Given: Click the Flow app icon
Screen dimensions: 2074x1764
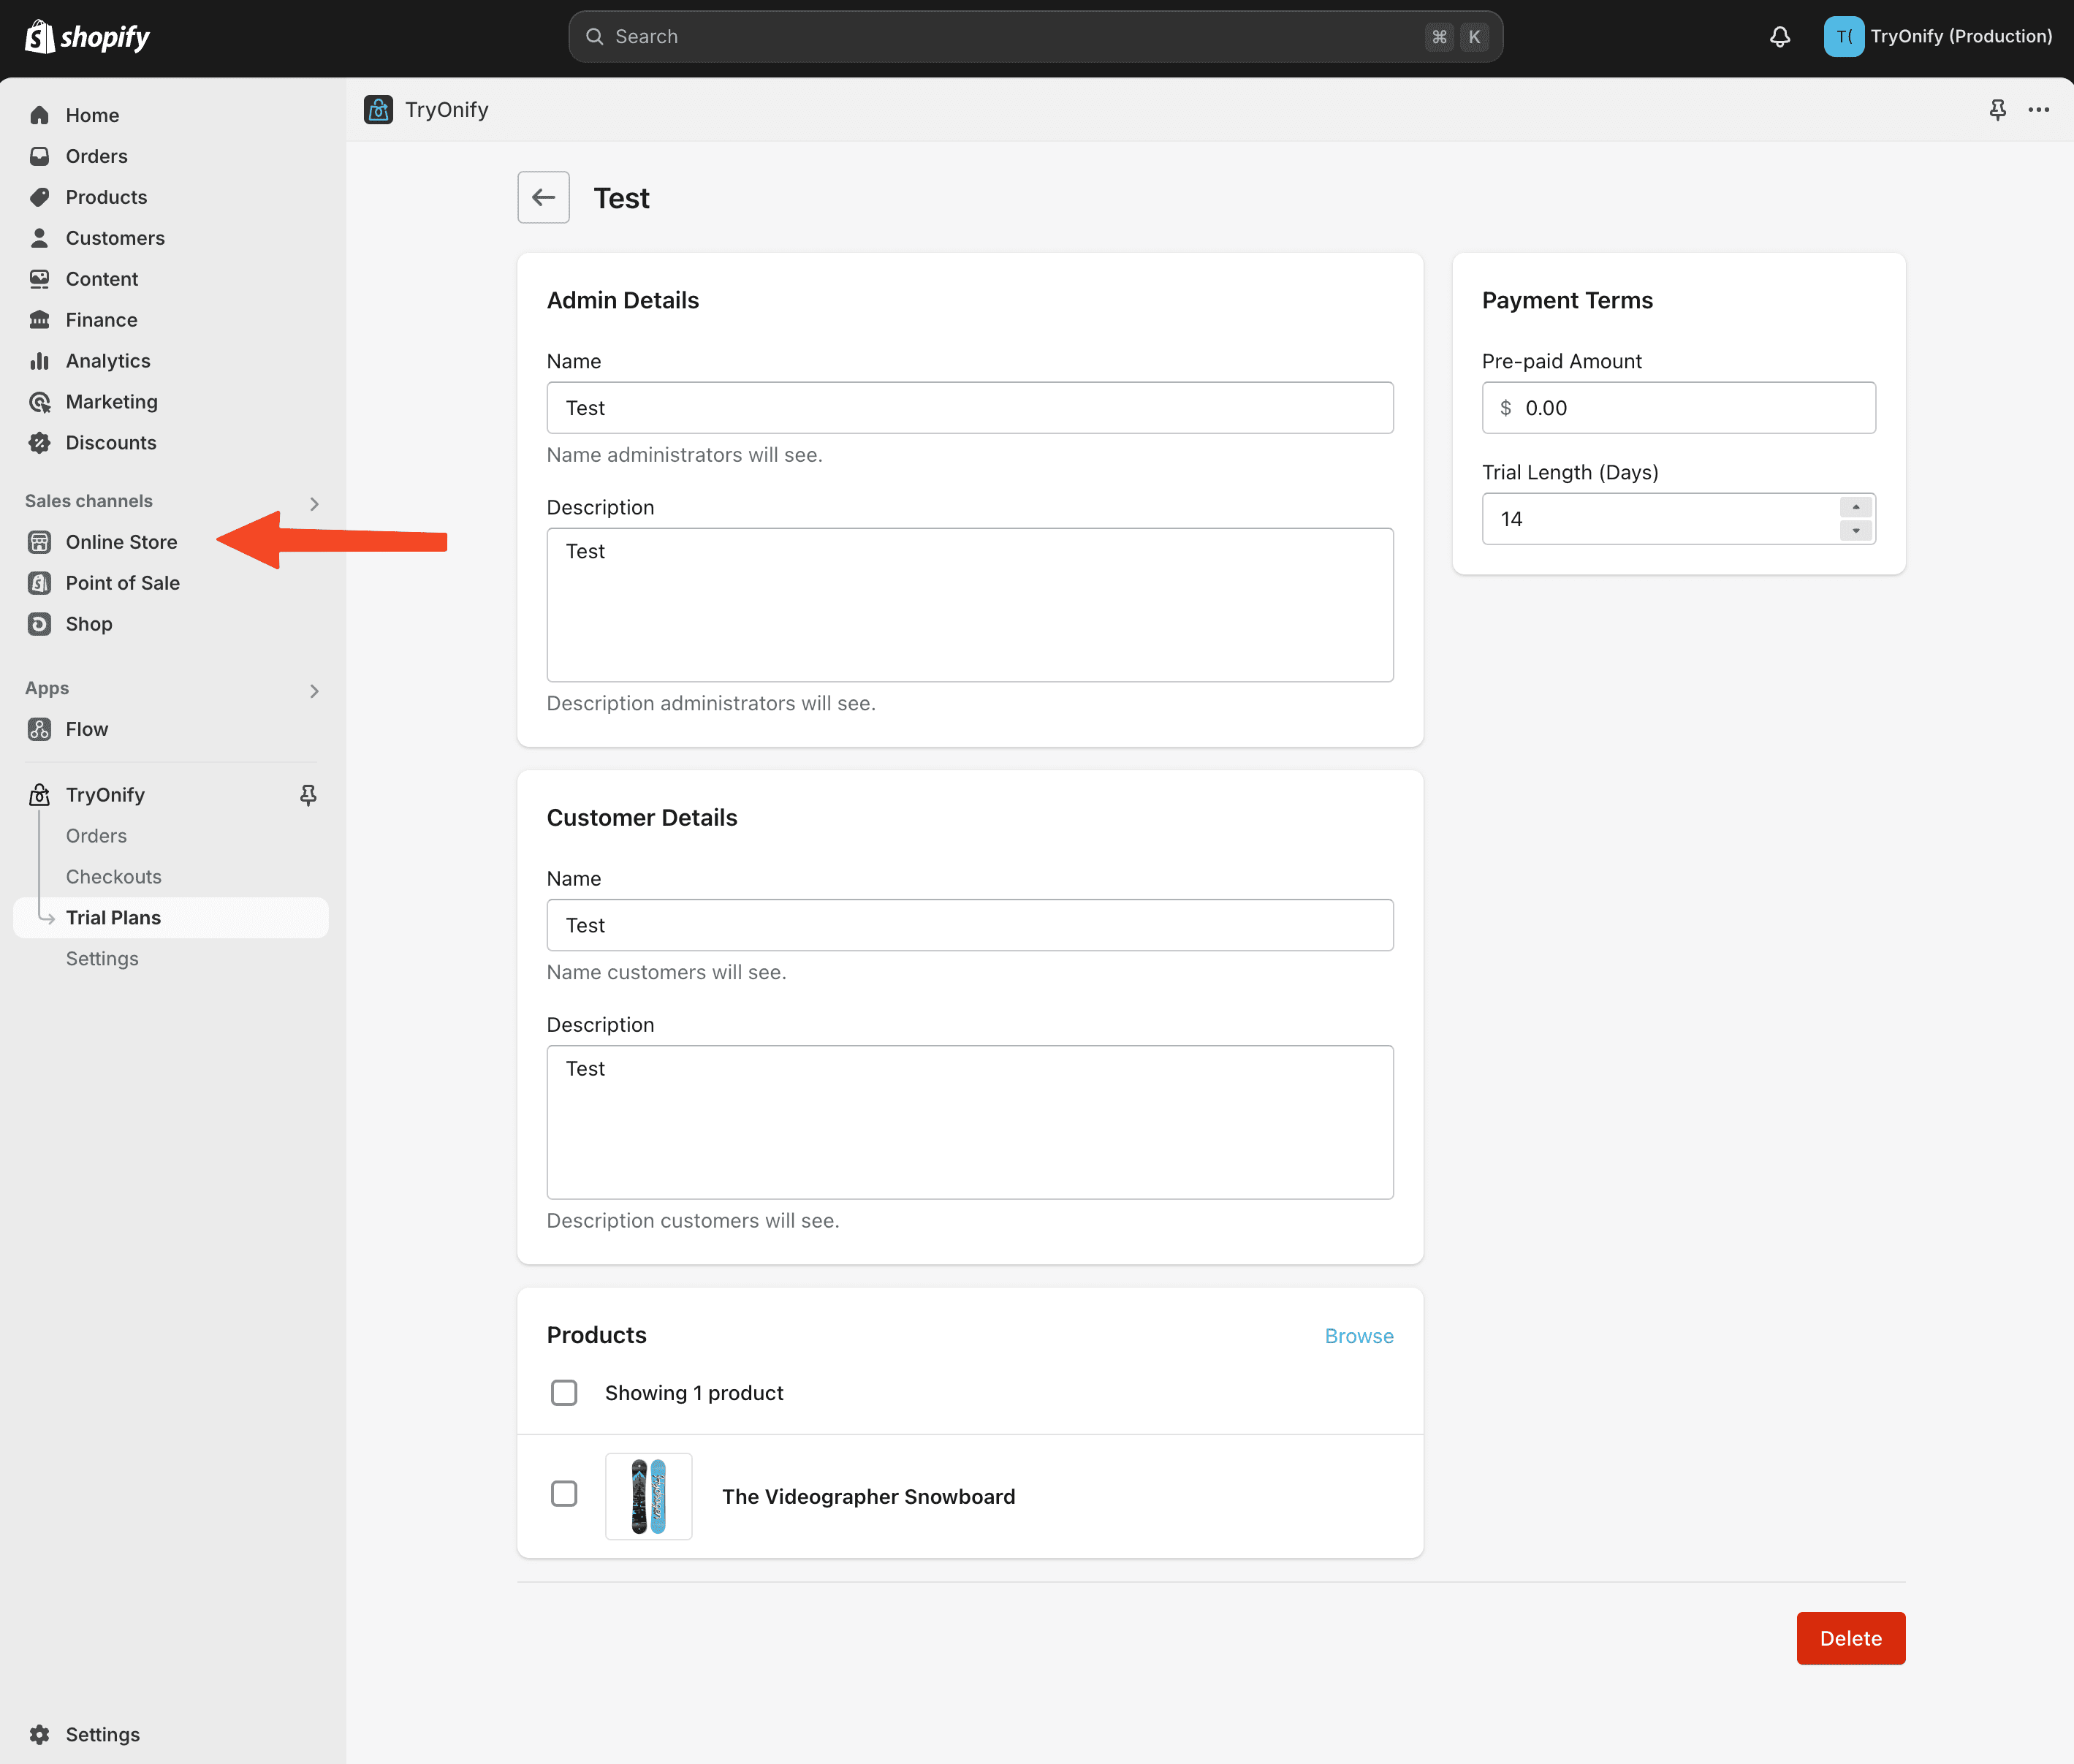Looking at the screenshot, I should coord(39,729).
